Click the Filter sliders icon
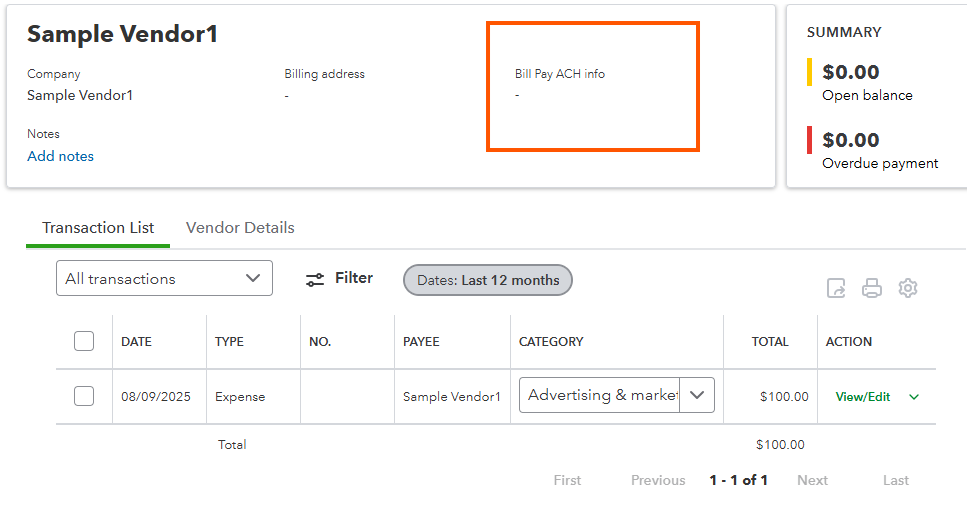Screen dimensions: 967x530 [315, 279]
